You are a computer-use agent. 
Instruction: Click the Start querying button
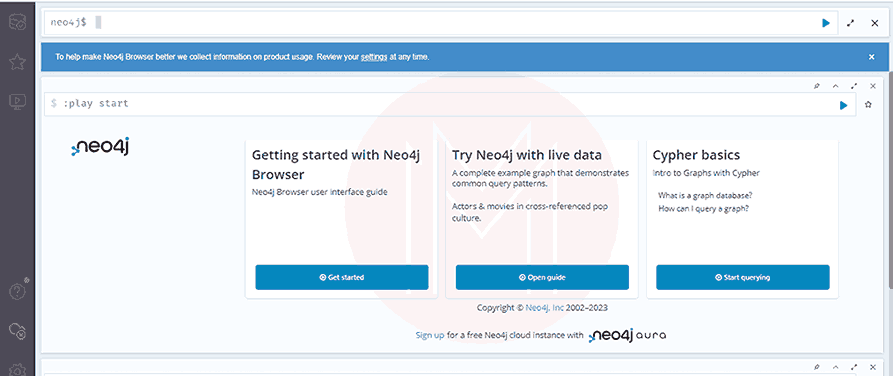tap(743, 277)
